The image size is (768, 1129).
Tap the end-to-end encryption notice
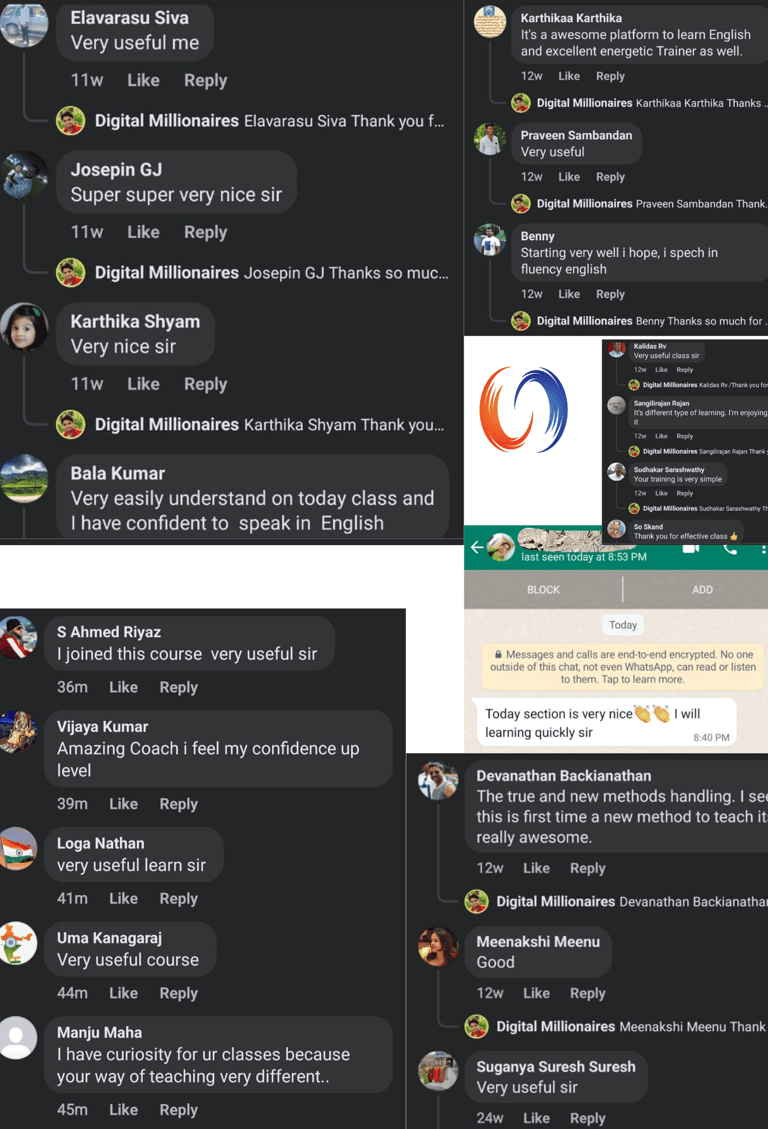[623, 667]
